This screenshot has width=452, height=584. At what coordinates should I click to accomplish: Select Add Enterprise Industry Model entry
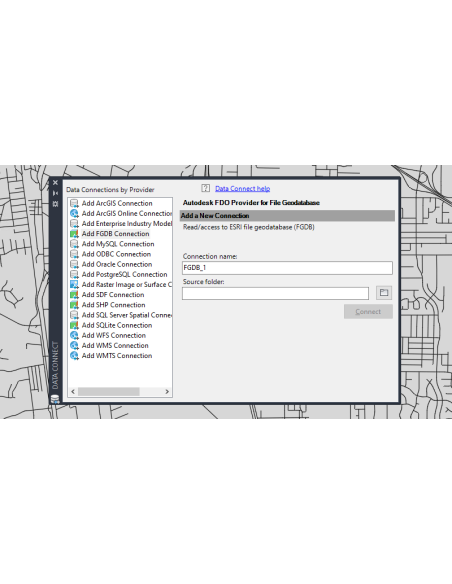pos(127,223)
